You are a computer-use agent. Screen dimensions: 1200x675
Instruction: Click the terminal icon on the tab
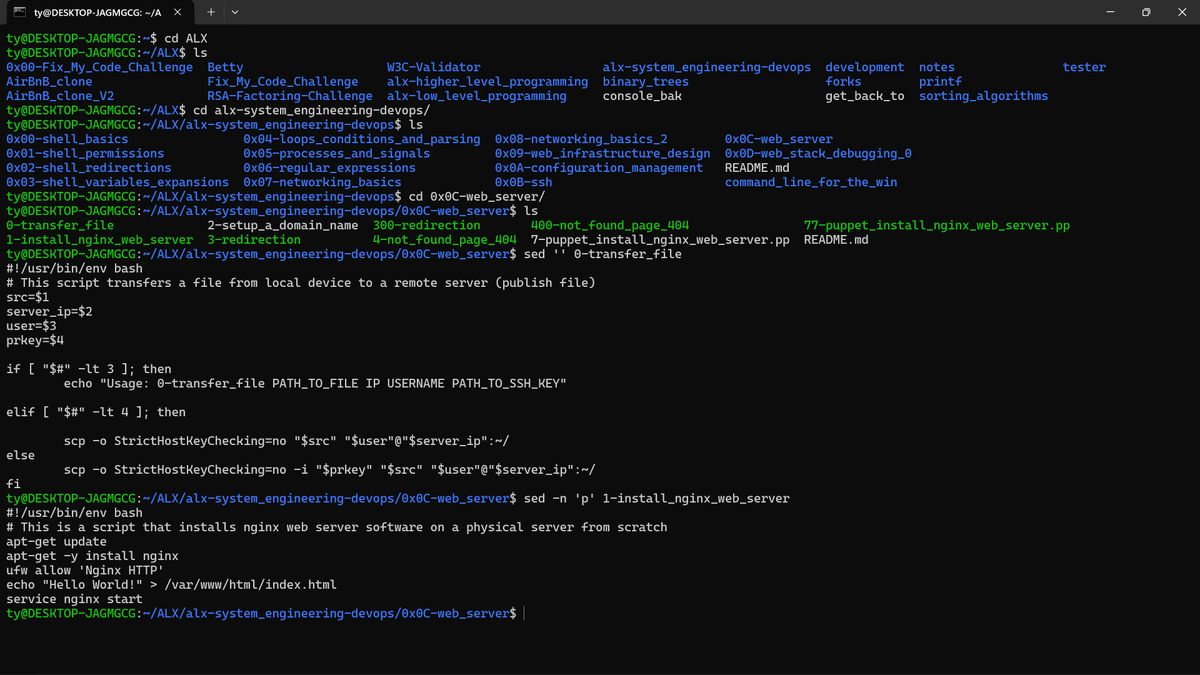click(20, 12)
